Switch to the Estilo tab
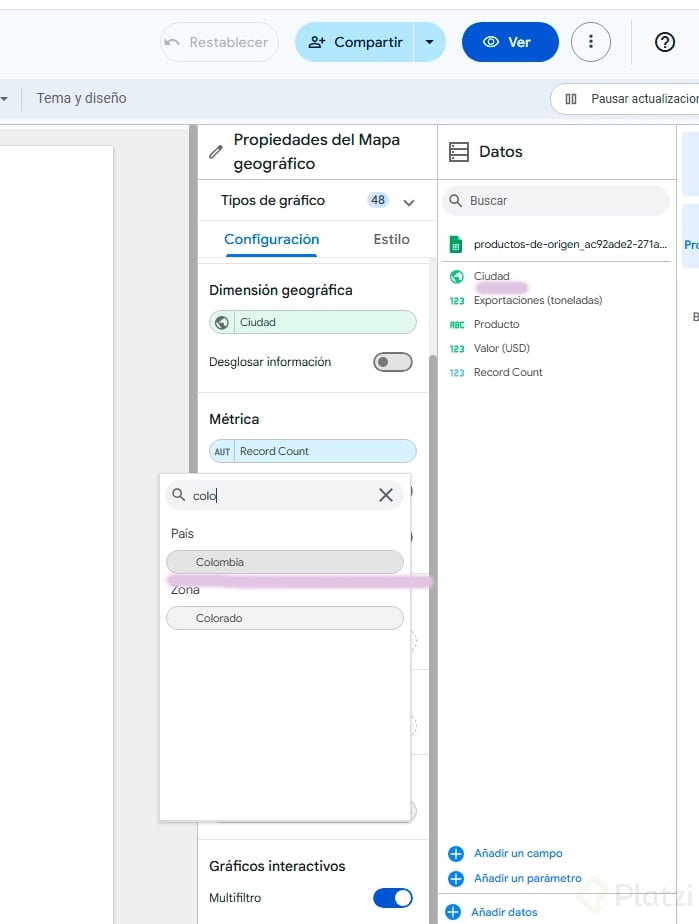The height and width of the screenshot is (924, 699). (x=391, y=239)
